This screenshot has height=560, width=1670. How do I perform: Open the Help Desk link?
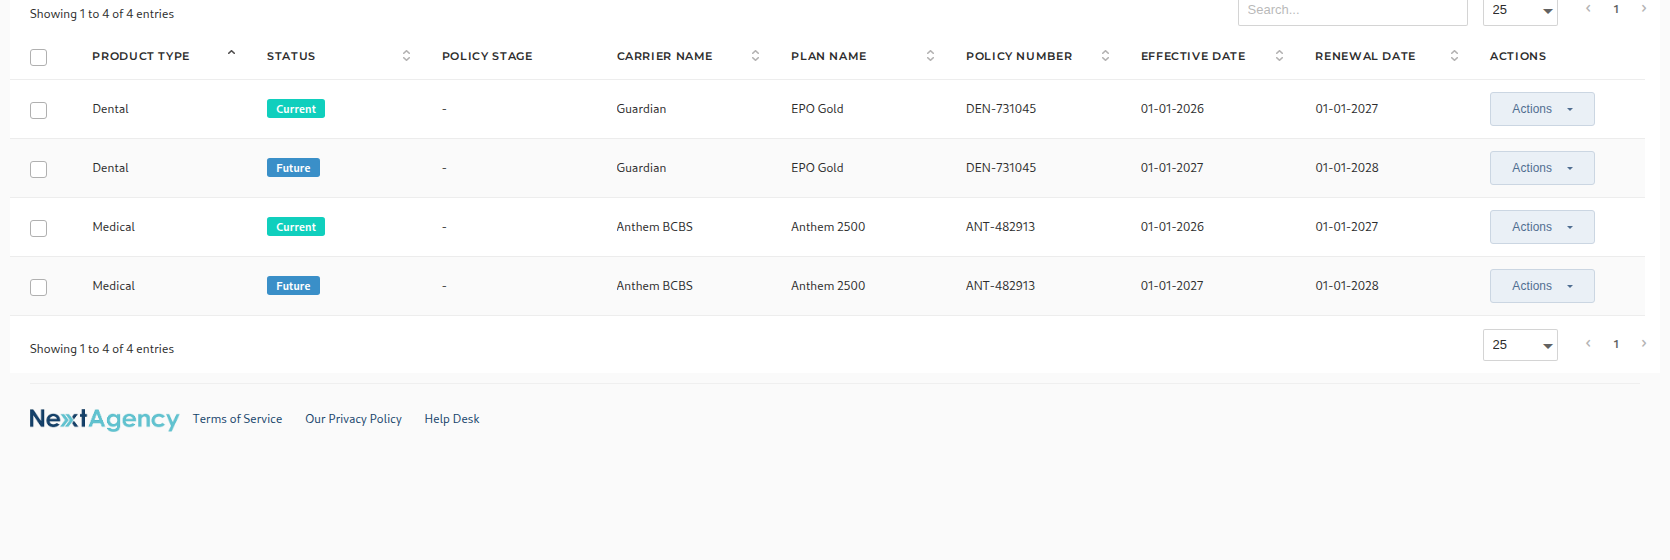click(452, 419)
